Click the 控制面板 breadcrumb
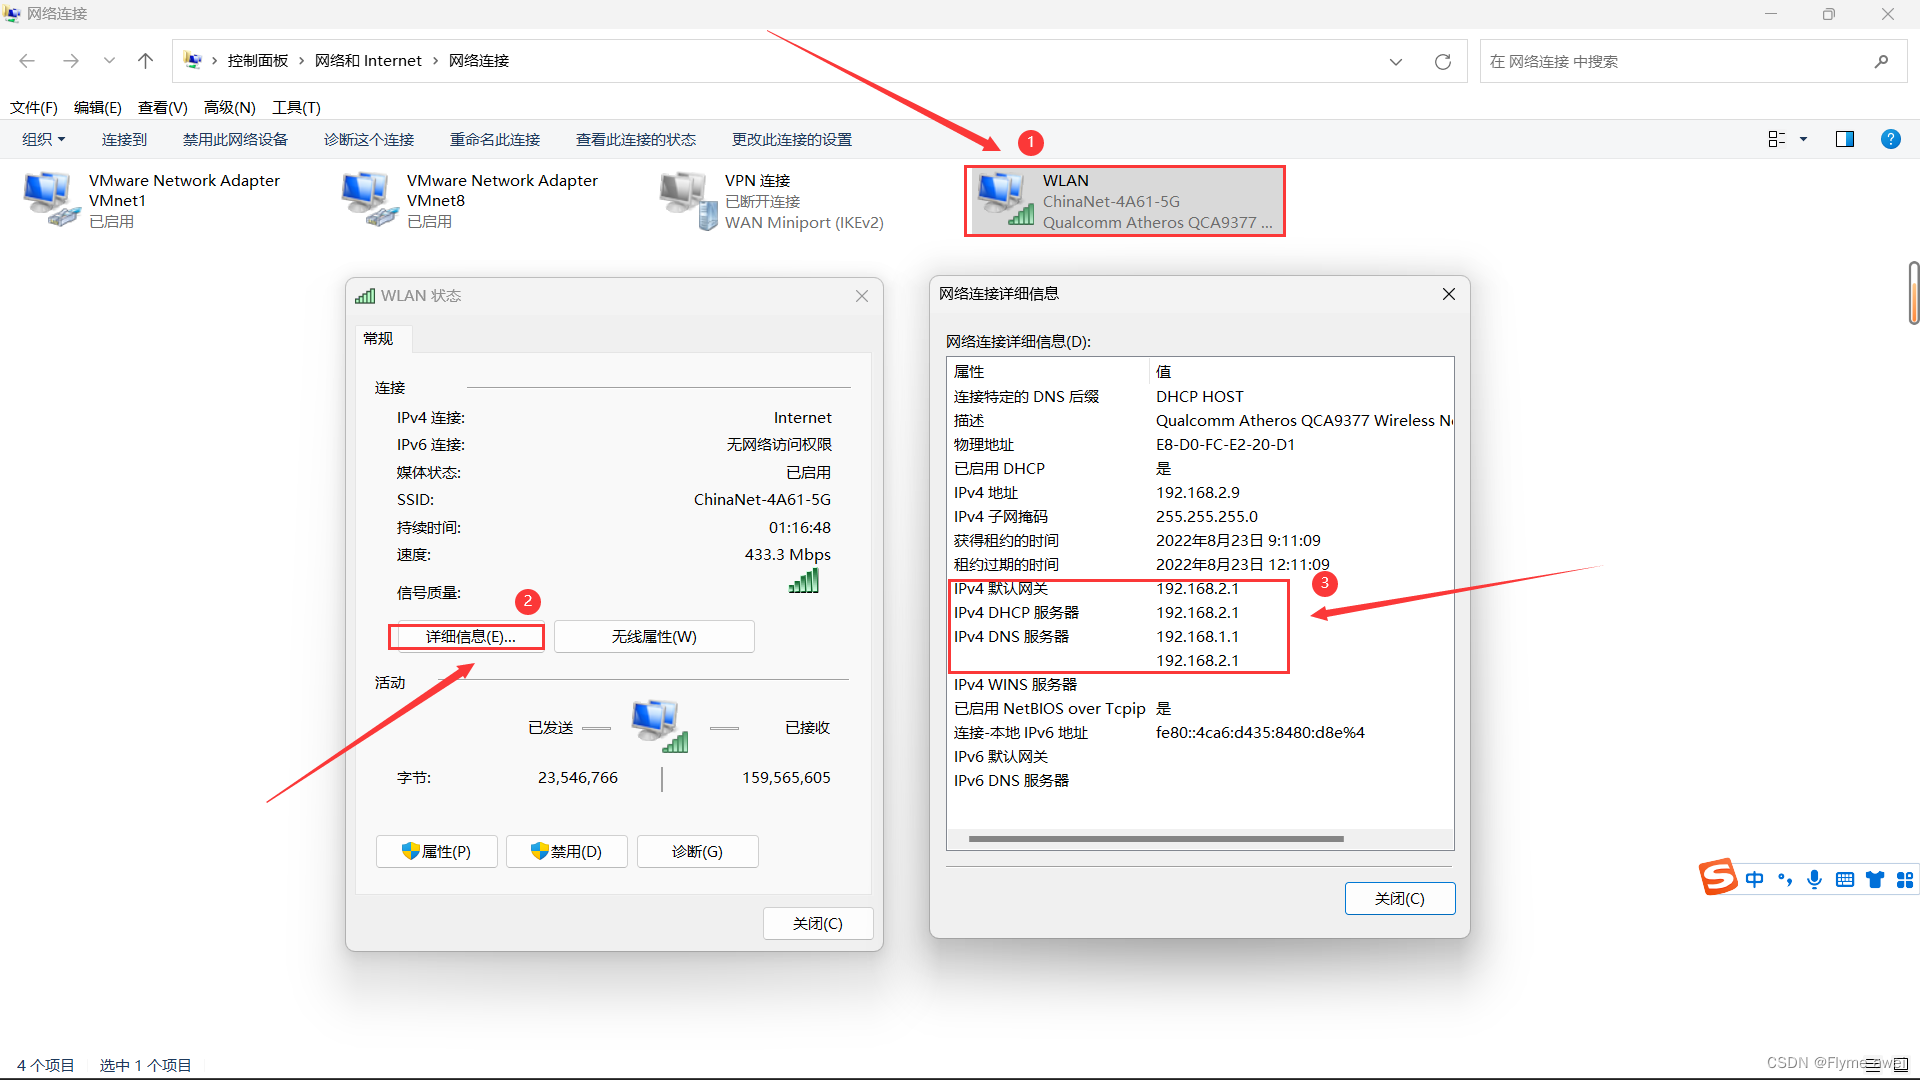Viewport: 1920px width, 1080px height. (257, 61)
